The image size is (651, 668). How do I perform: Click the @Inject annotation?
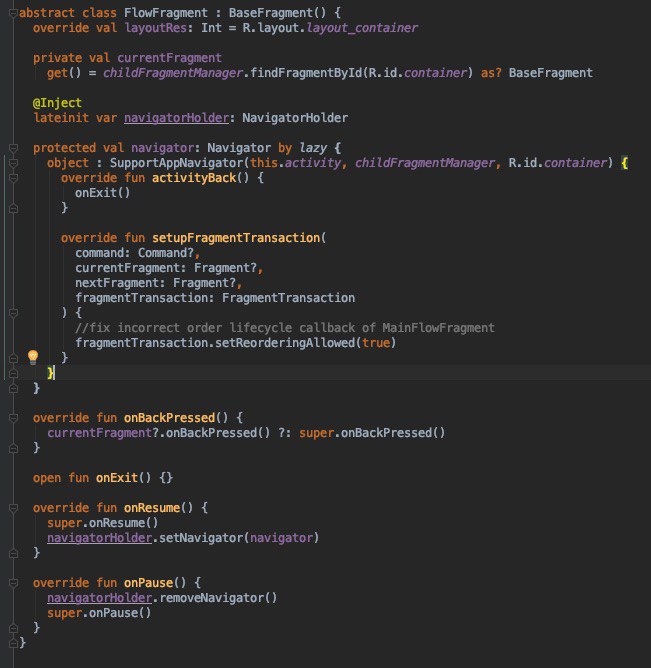57,103
